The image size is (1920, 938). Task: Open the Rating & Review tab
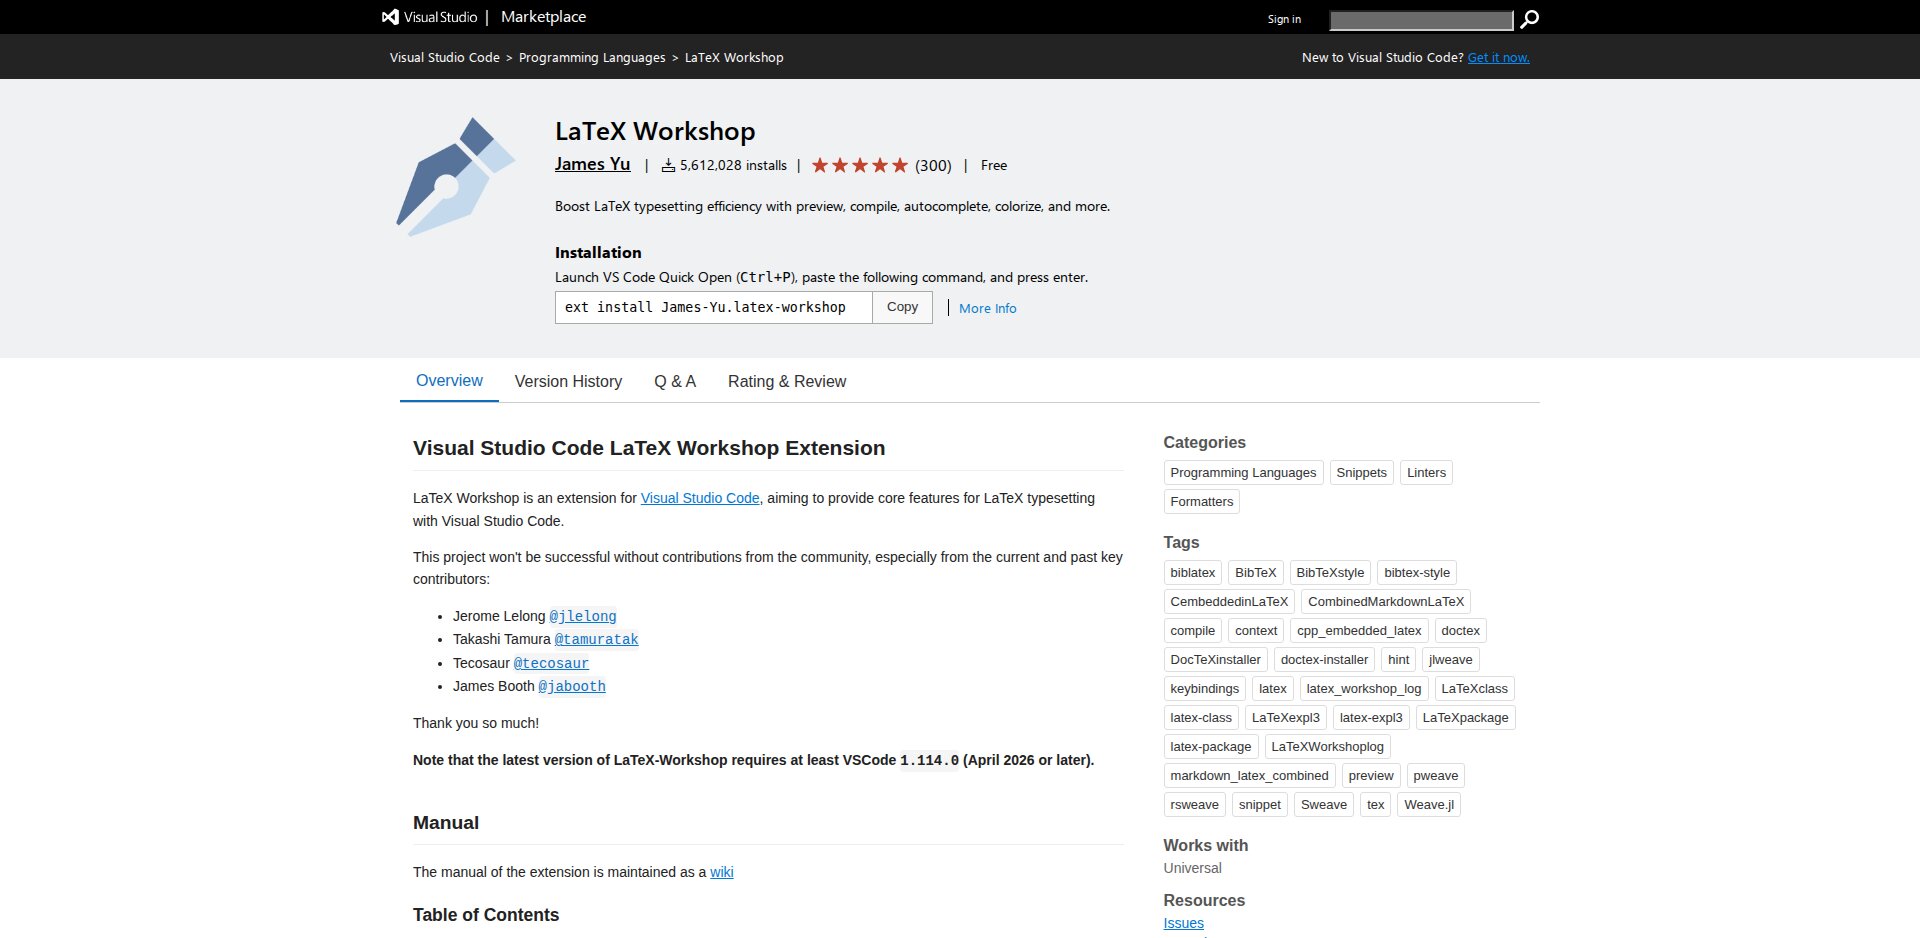(x=787, y=381)
